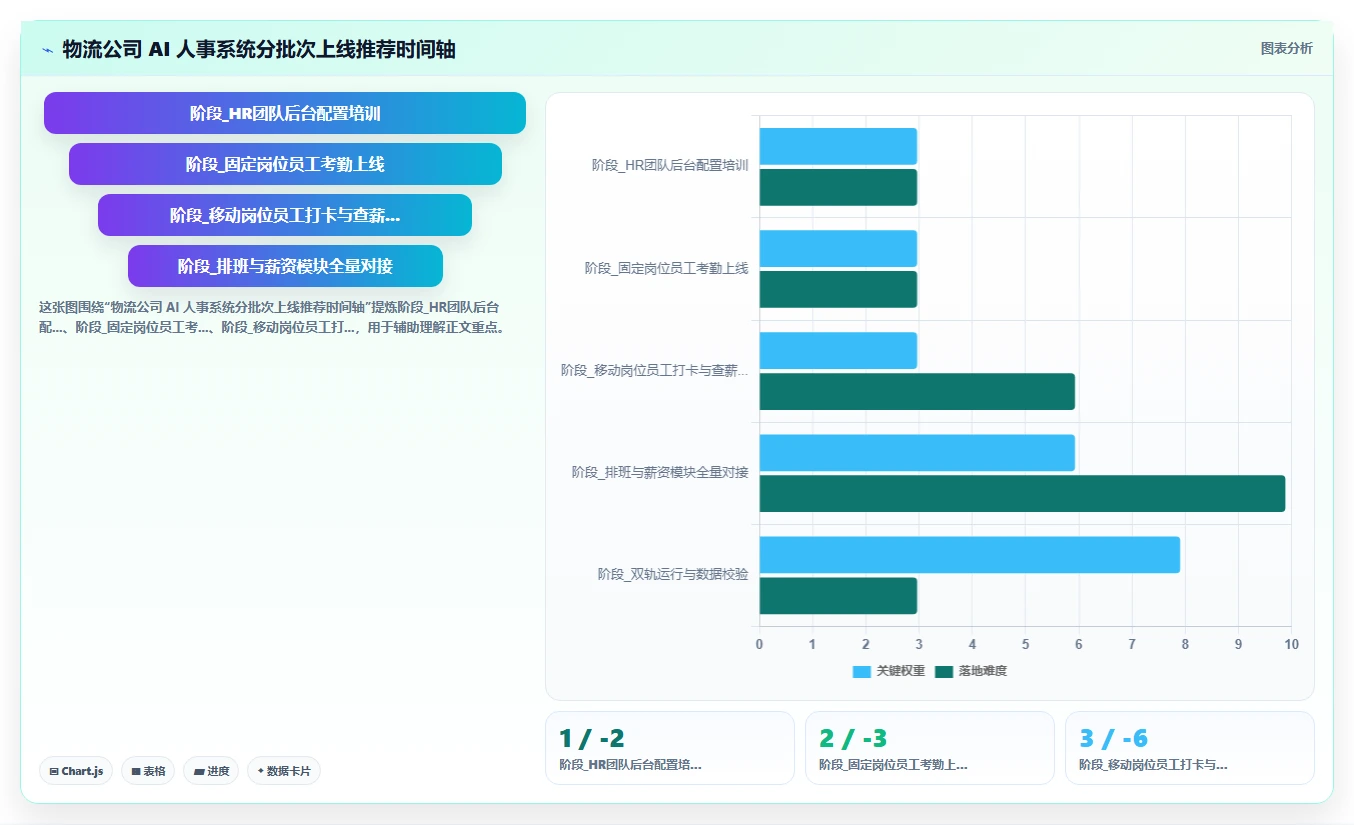1354x825 pixels.
Task: Click the 表格 tag icon
Action: tap(136, 771)
